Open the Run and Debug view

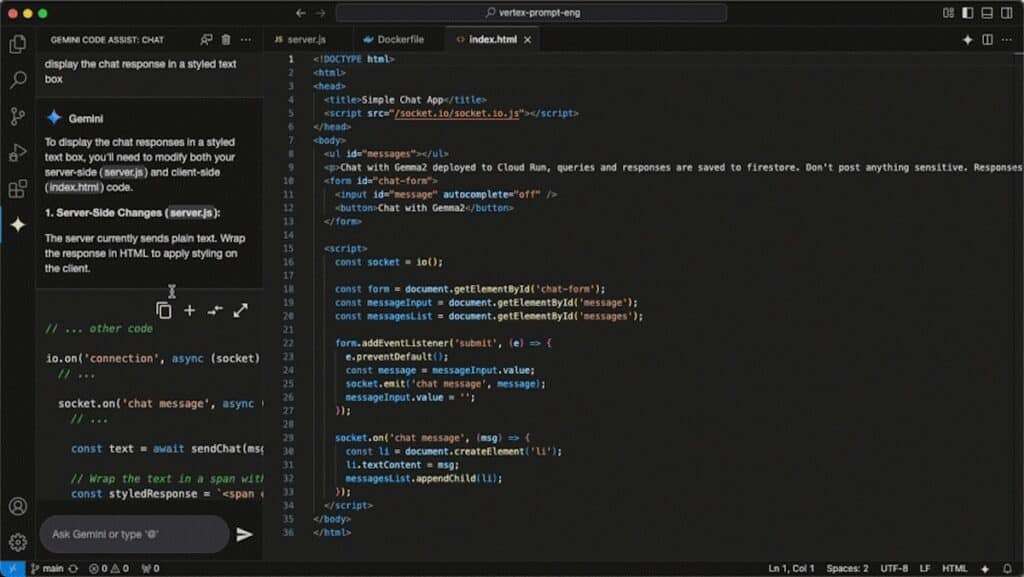(x=18, y=153)
